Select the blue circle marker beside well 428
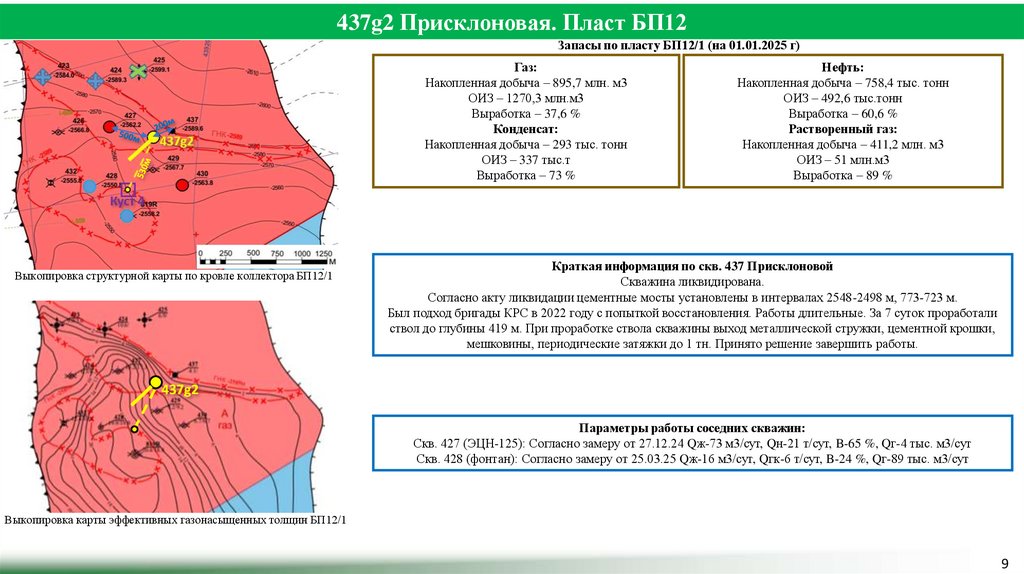The image size is (1024, 574). click(89, 187)
